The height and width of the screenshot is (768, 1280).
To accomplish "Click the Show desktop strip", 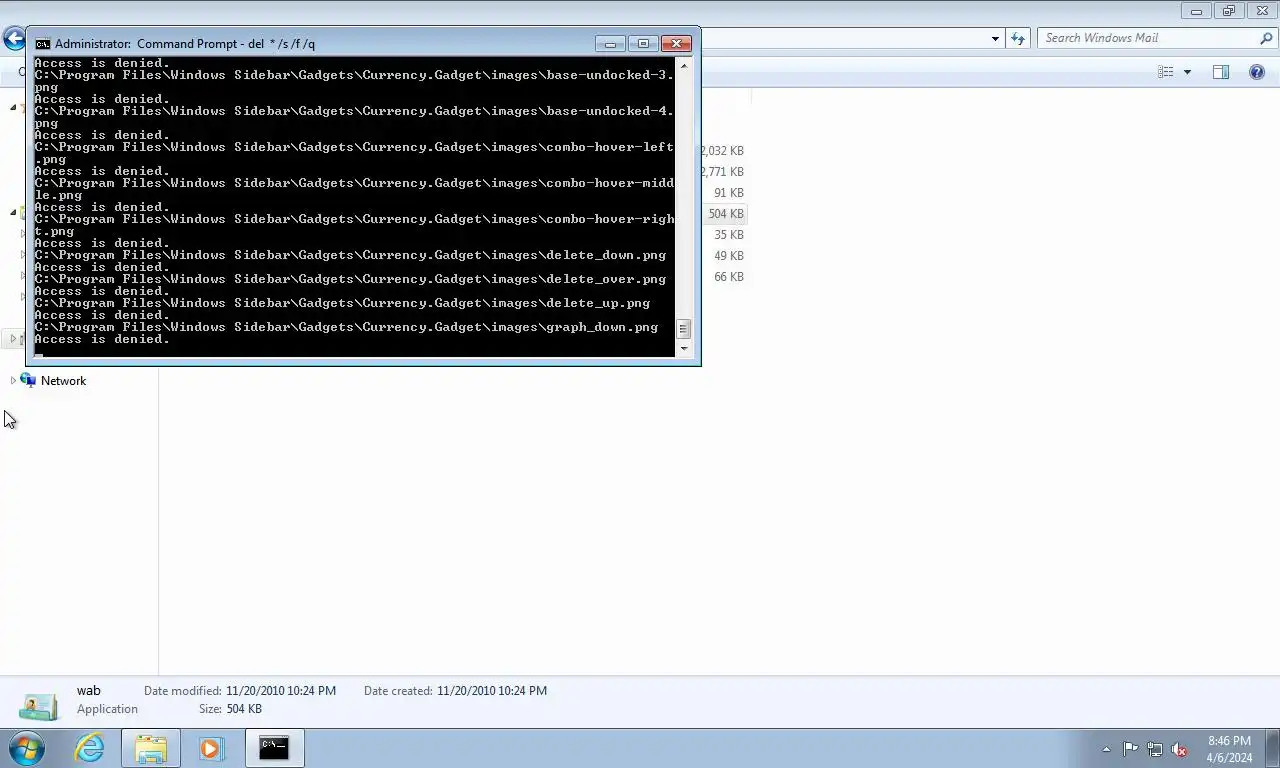I will [1272, 749].
